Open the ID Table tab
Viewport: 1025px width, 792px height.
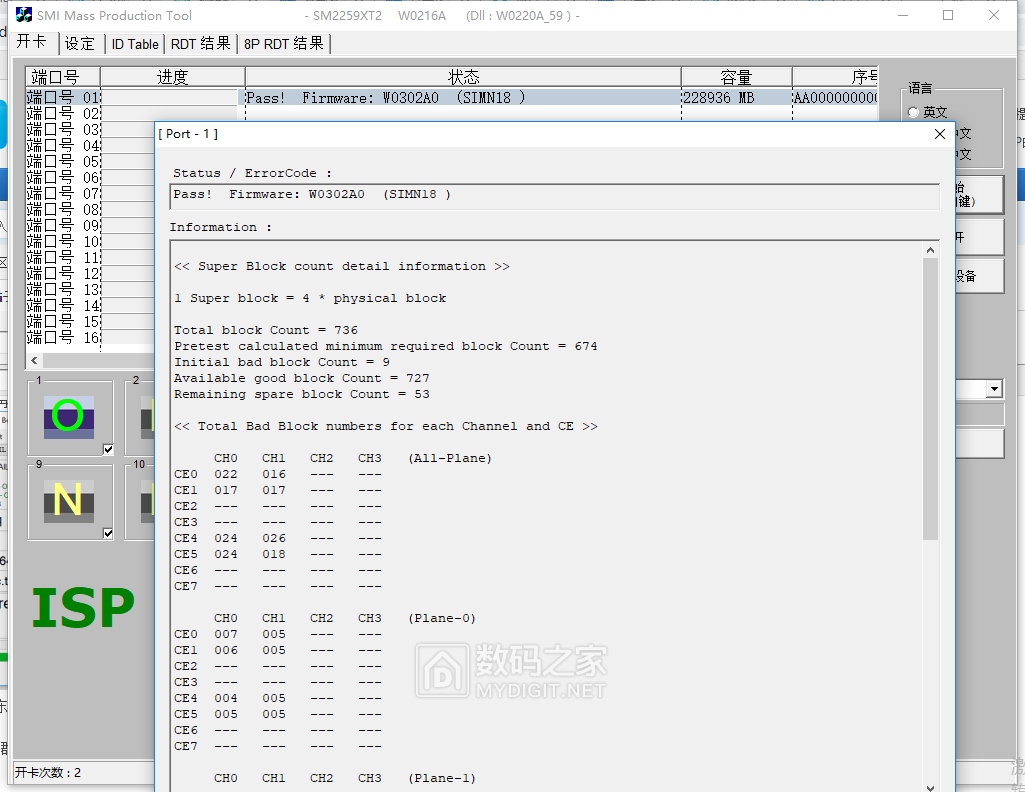pos(135,44)
